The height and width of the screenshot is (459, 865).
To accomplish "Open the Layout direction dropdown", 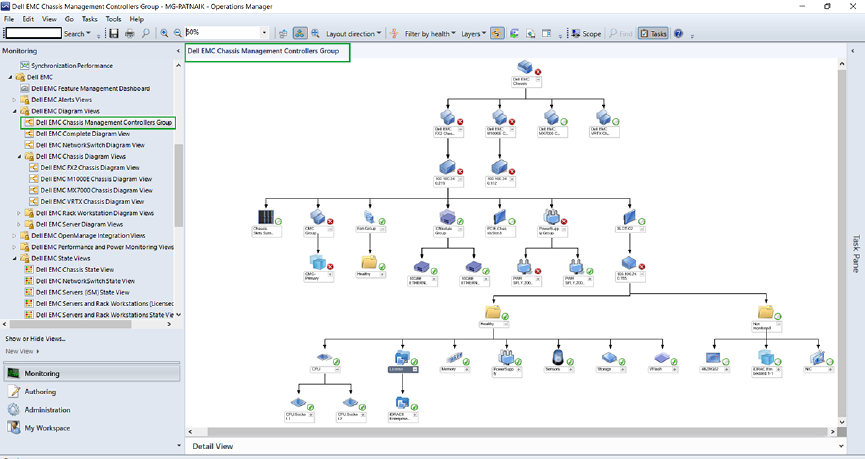I will [x=353, y=34].
